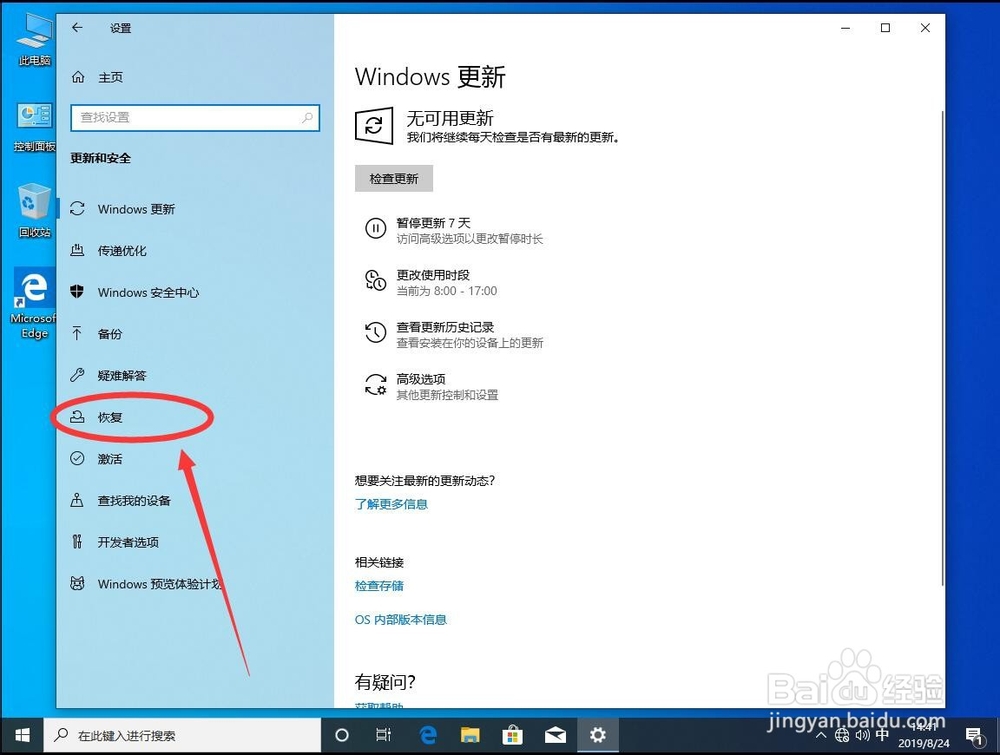The image size is (1000, 755).
Task: Click the Cortana circle on taskbar
Action: (342, 735)
